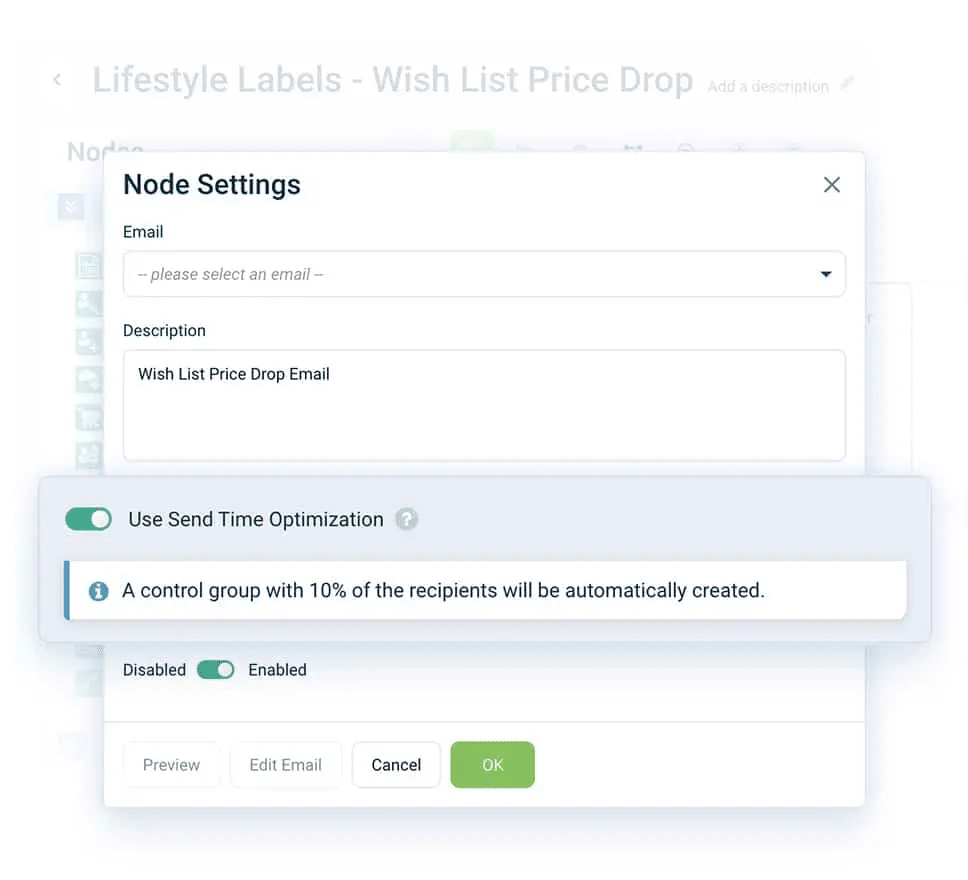The image size is (968, 880).
Task: Click the Enabled label beside the switch
Action: click(277, 670)
